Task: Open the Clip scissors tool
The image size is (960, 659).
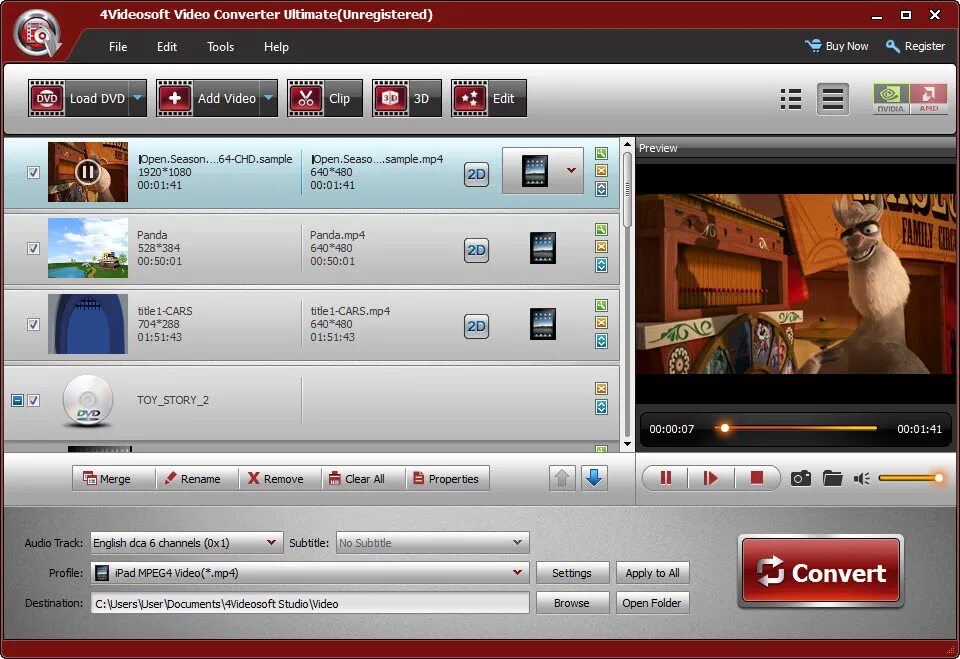Action: pyautogui.click(x=324, y=98)
